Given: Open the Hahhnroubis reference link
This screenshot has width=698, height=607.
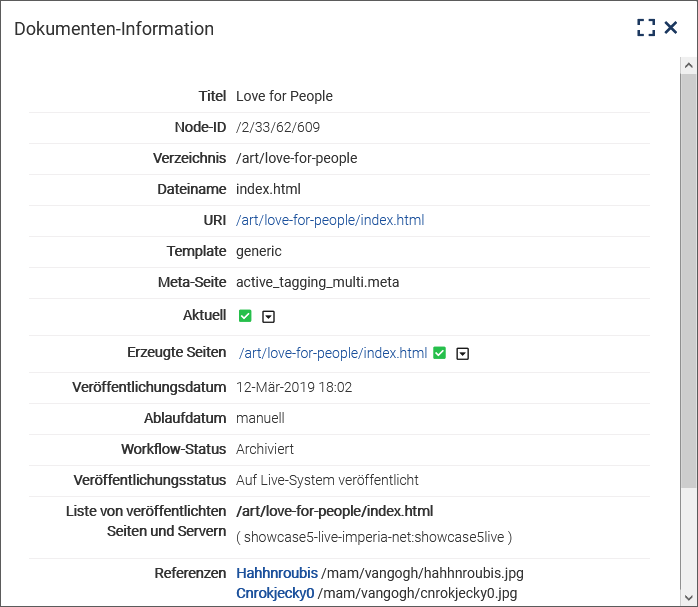Looking at the screenshot, I should click(x=277, y=573).
